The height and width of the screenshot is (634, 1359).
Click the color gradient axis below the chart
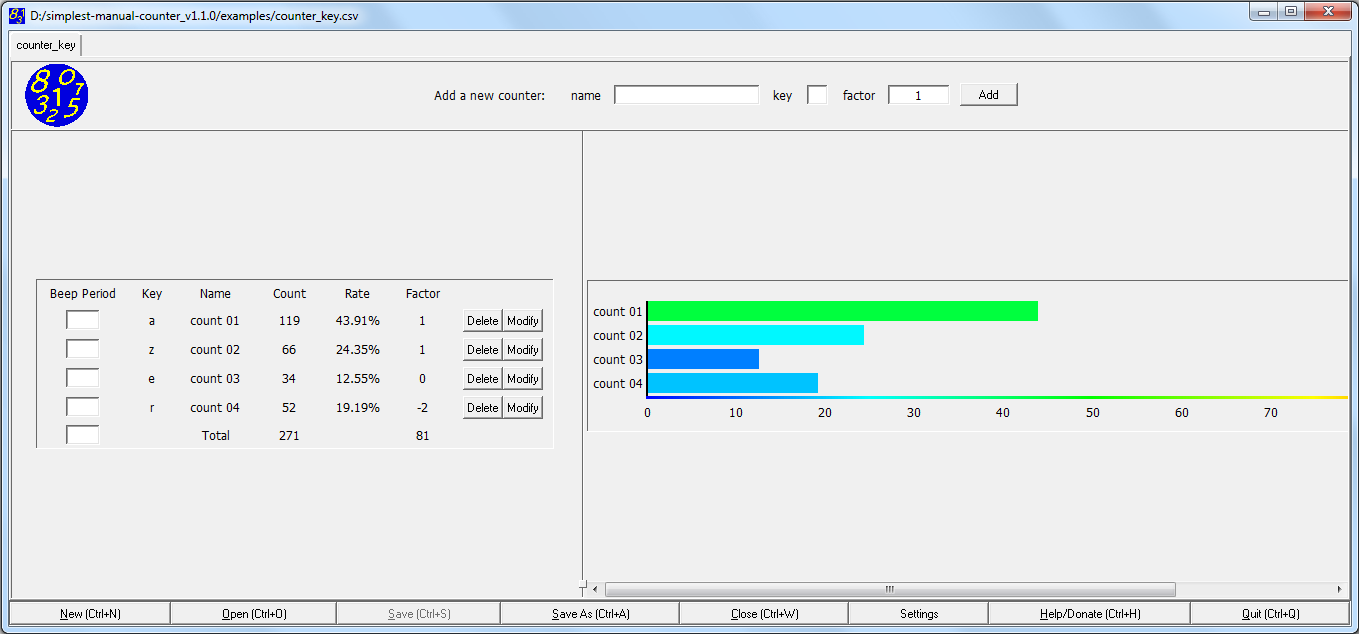pyautogui.click(x=1000, y=396)
